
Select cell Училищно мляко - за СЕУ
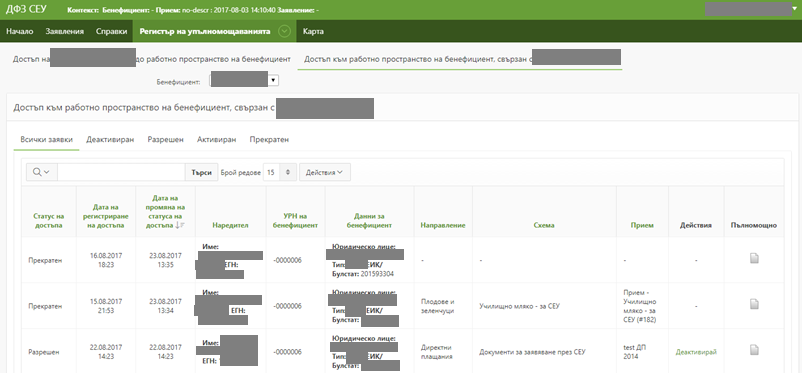[520, 306]
